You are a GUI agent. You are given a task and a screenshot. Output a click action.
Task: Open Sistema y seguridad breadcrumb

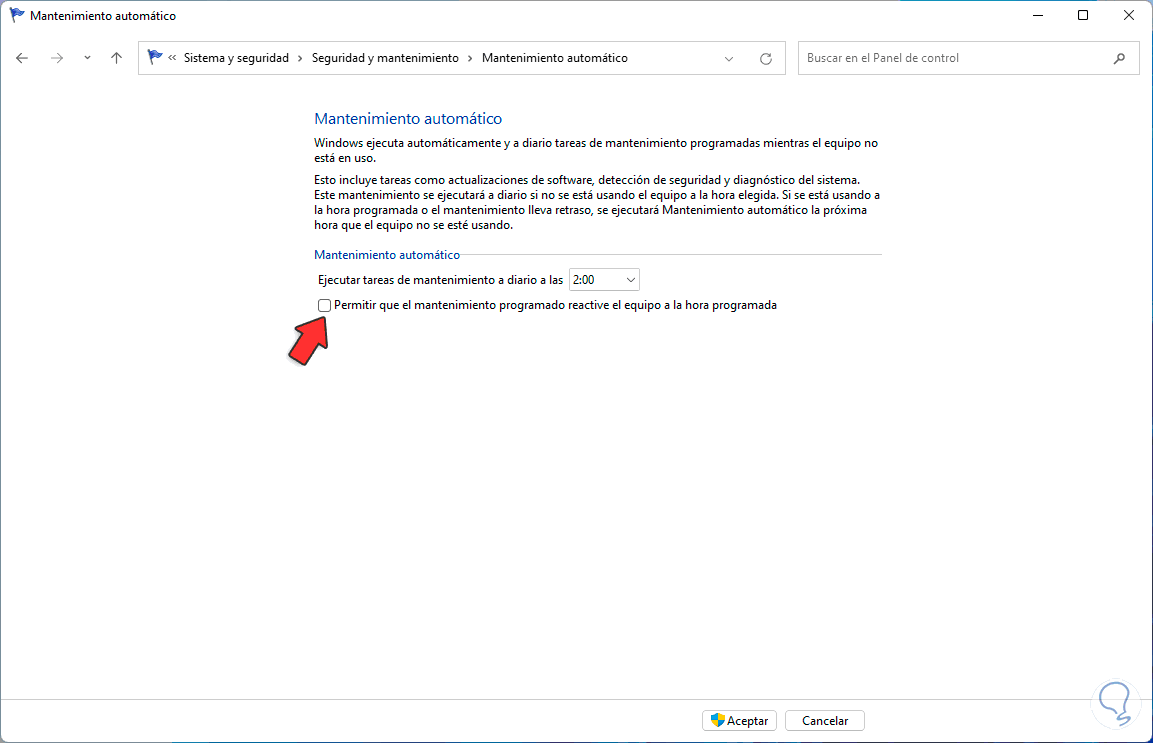[x=236, y=58]
